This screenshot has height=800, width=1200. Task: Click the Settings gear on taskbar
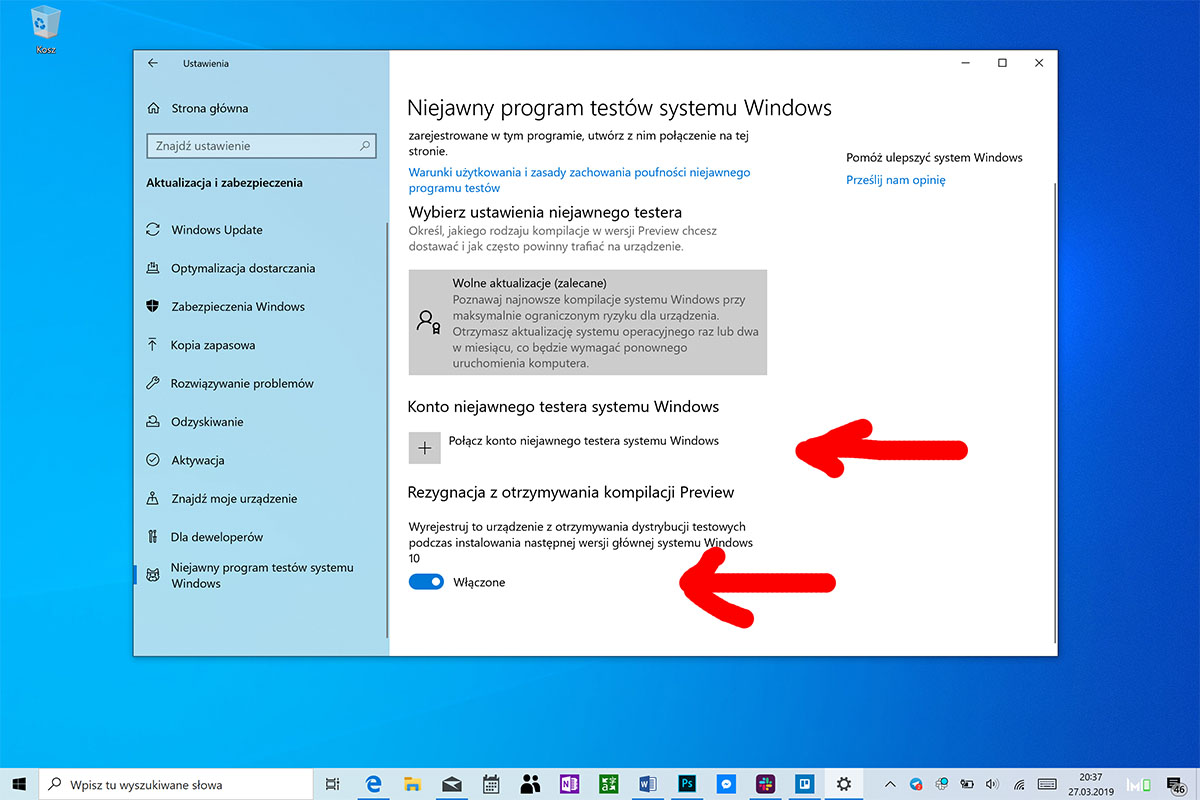point(843,785)
